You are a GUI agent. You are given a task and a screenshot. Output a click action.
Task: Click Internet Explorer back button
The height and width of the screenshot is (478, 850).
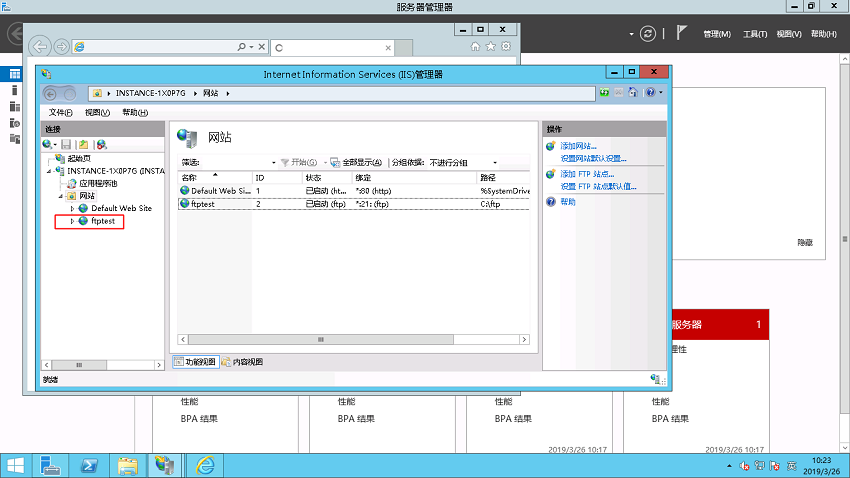[40, 47]
